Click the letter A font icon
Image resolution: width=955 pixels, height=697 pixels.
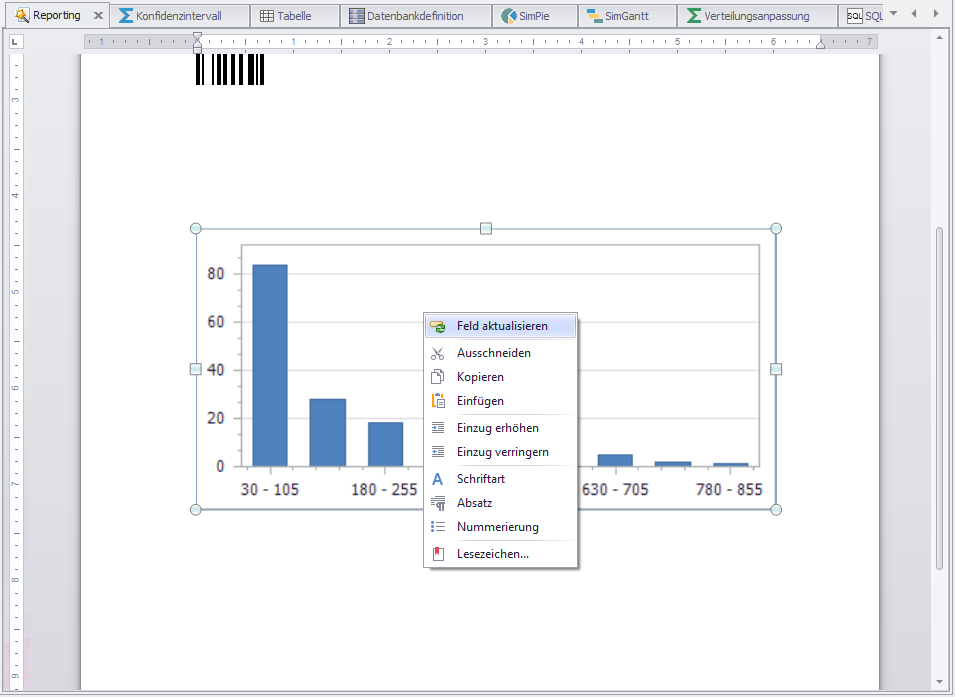pyautogui.click(x=437, y=479)
